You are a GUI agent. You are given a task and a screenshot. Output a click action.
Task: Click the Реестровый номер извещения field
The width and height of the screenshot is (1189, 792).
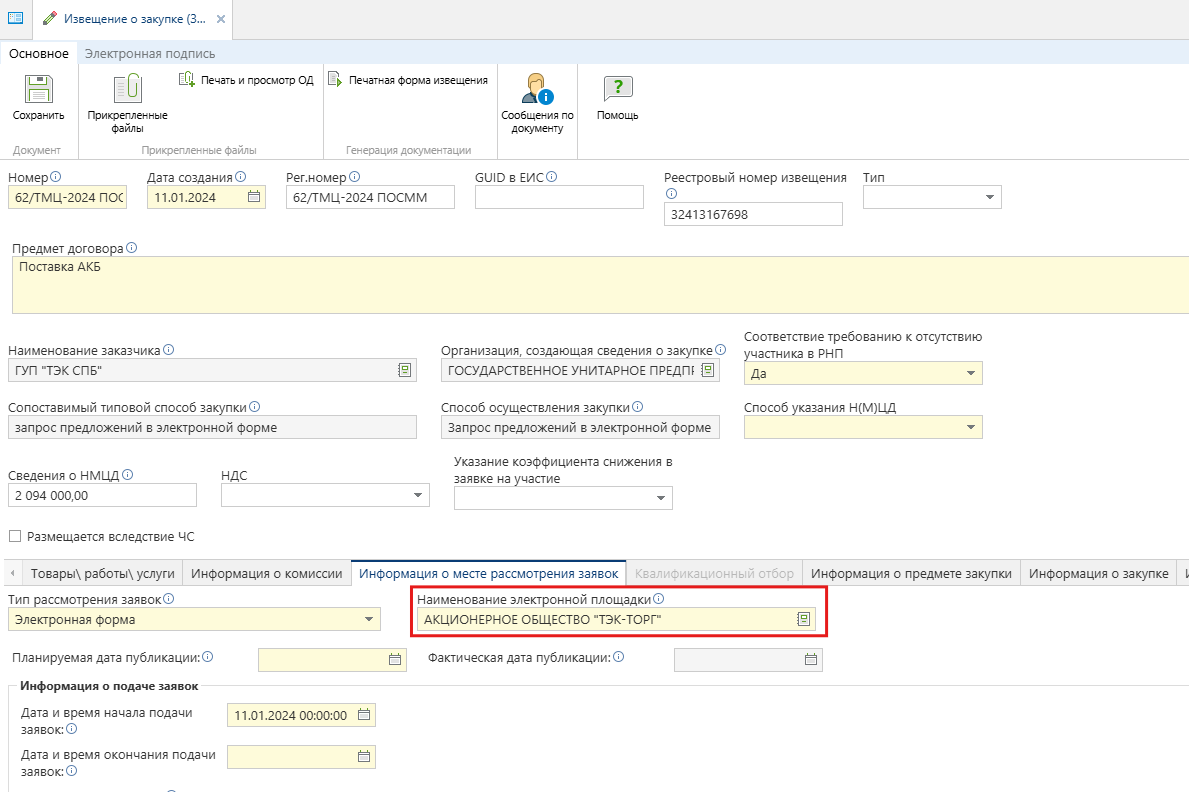tap(753, 214)
